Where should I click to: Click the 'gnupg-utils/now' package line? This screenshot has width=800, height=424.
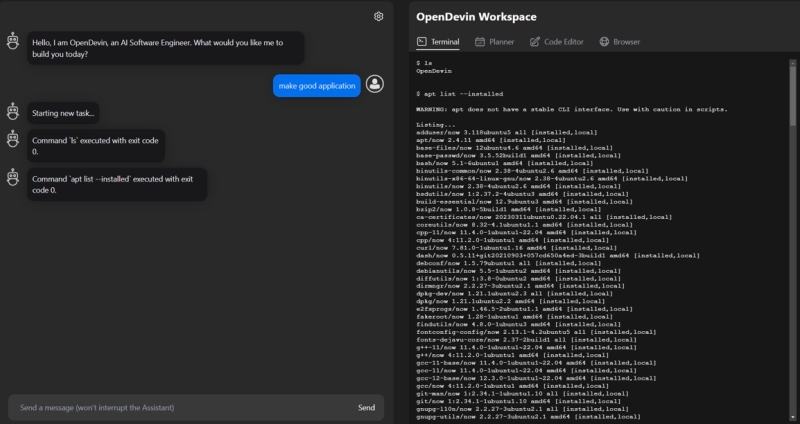coord(529,416)
